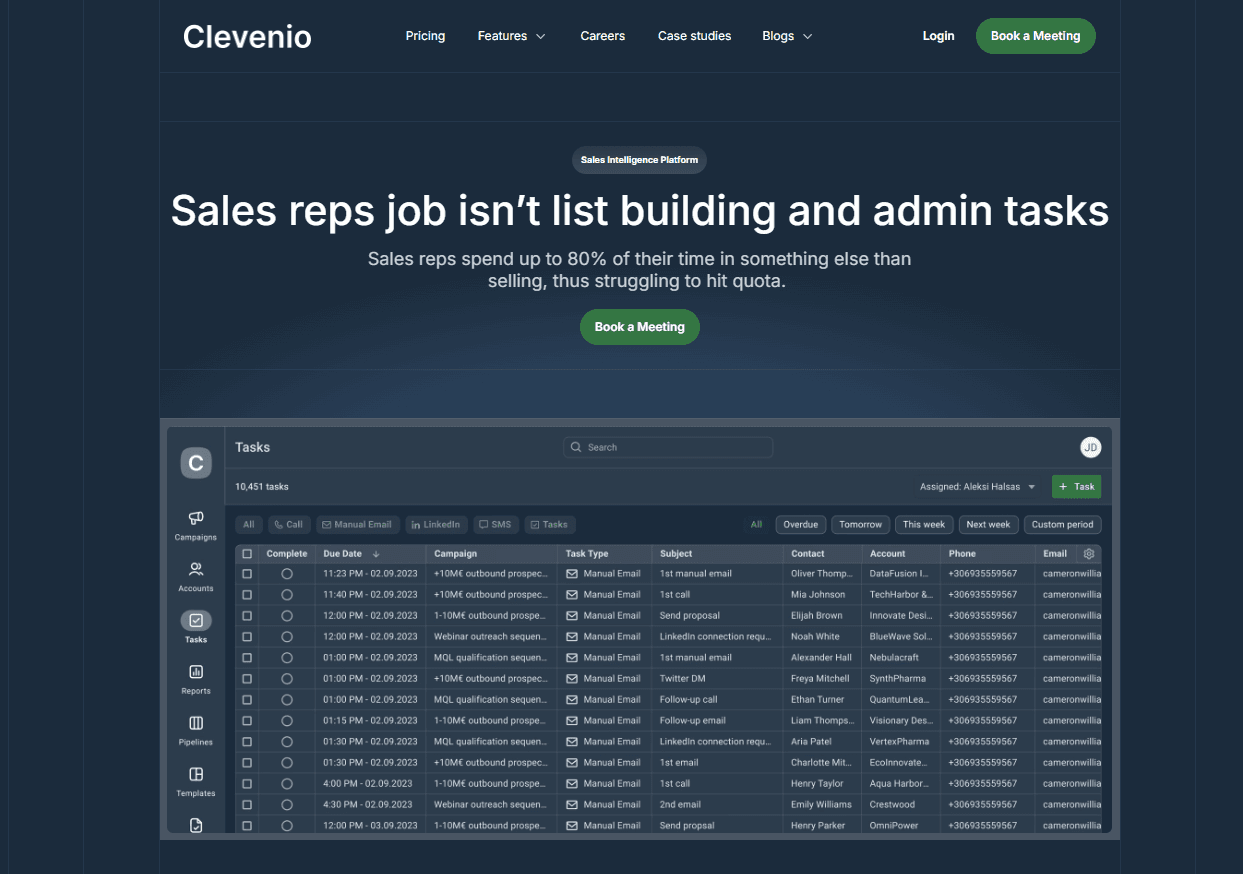The width and height of the screenshot is (1243, 874).
Task: Open the Pipelines sidebar icon
Action: point(196,723)
